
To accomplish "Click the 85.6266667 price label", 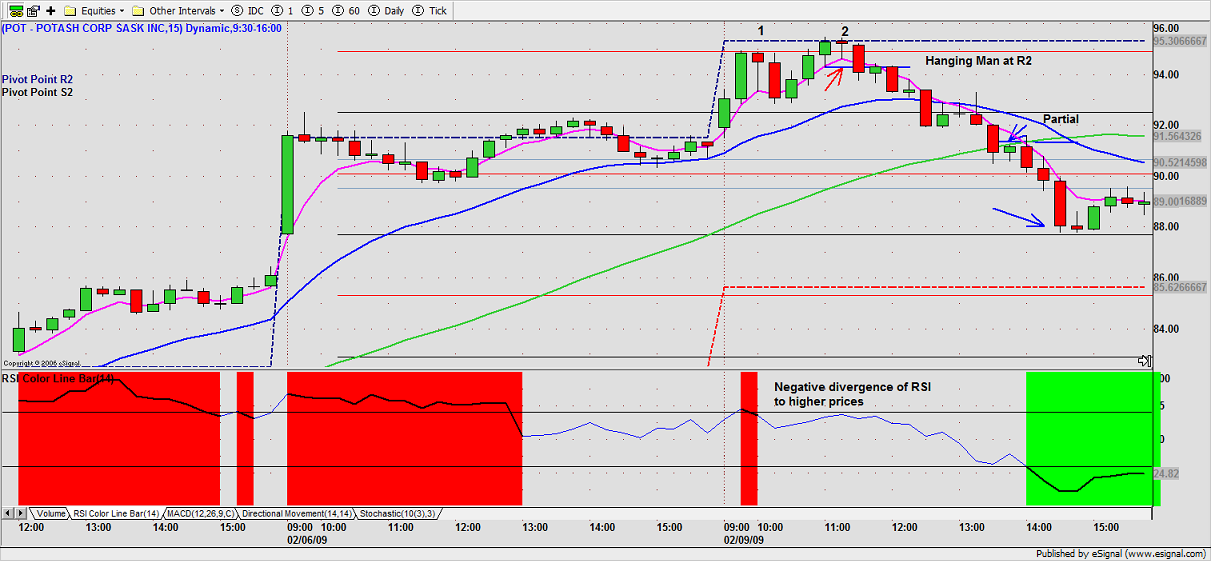I will 1180,287.
